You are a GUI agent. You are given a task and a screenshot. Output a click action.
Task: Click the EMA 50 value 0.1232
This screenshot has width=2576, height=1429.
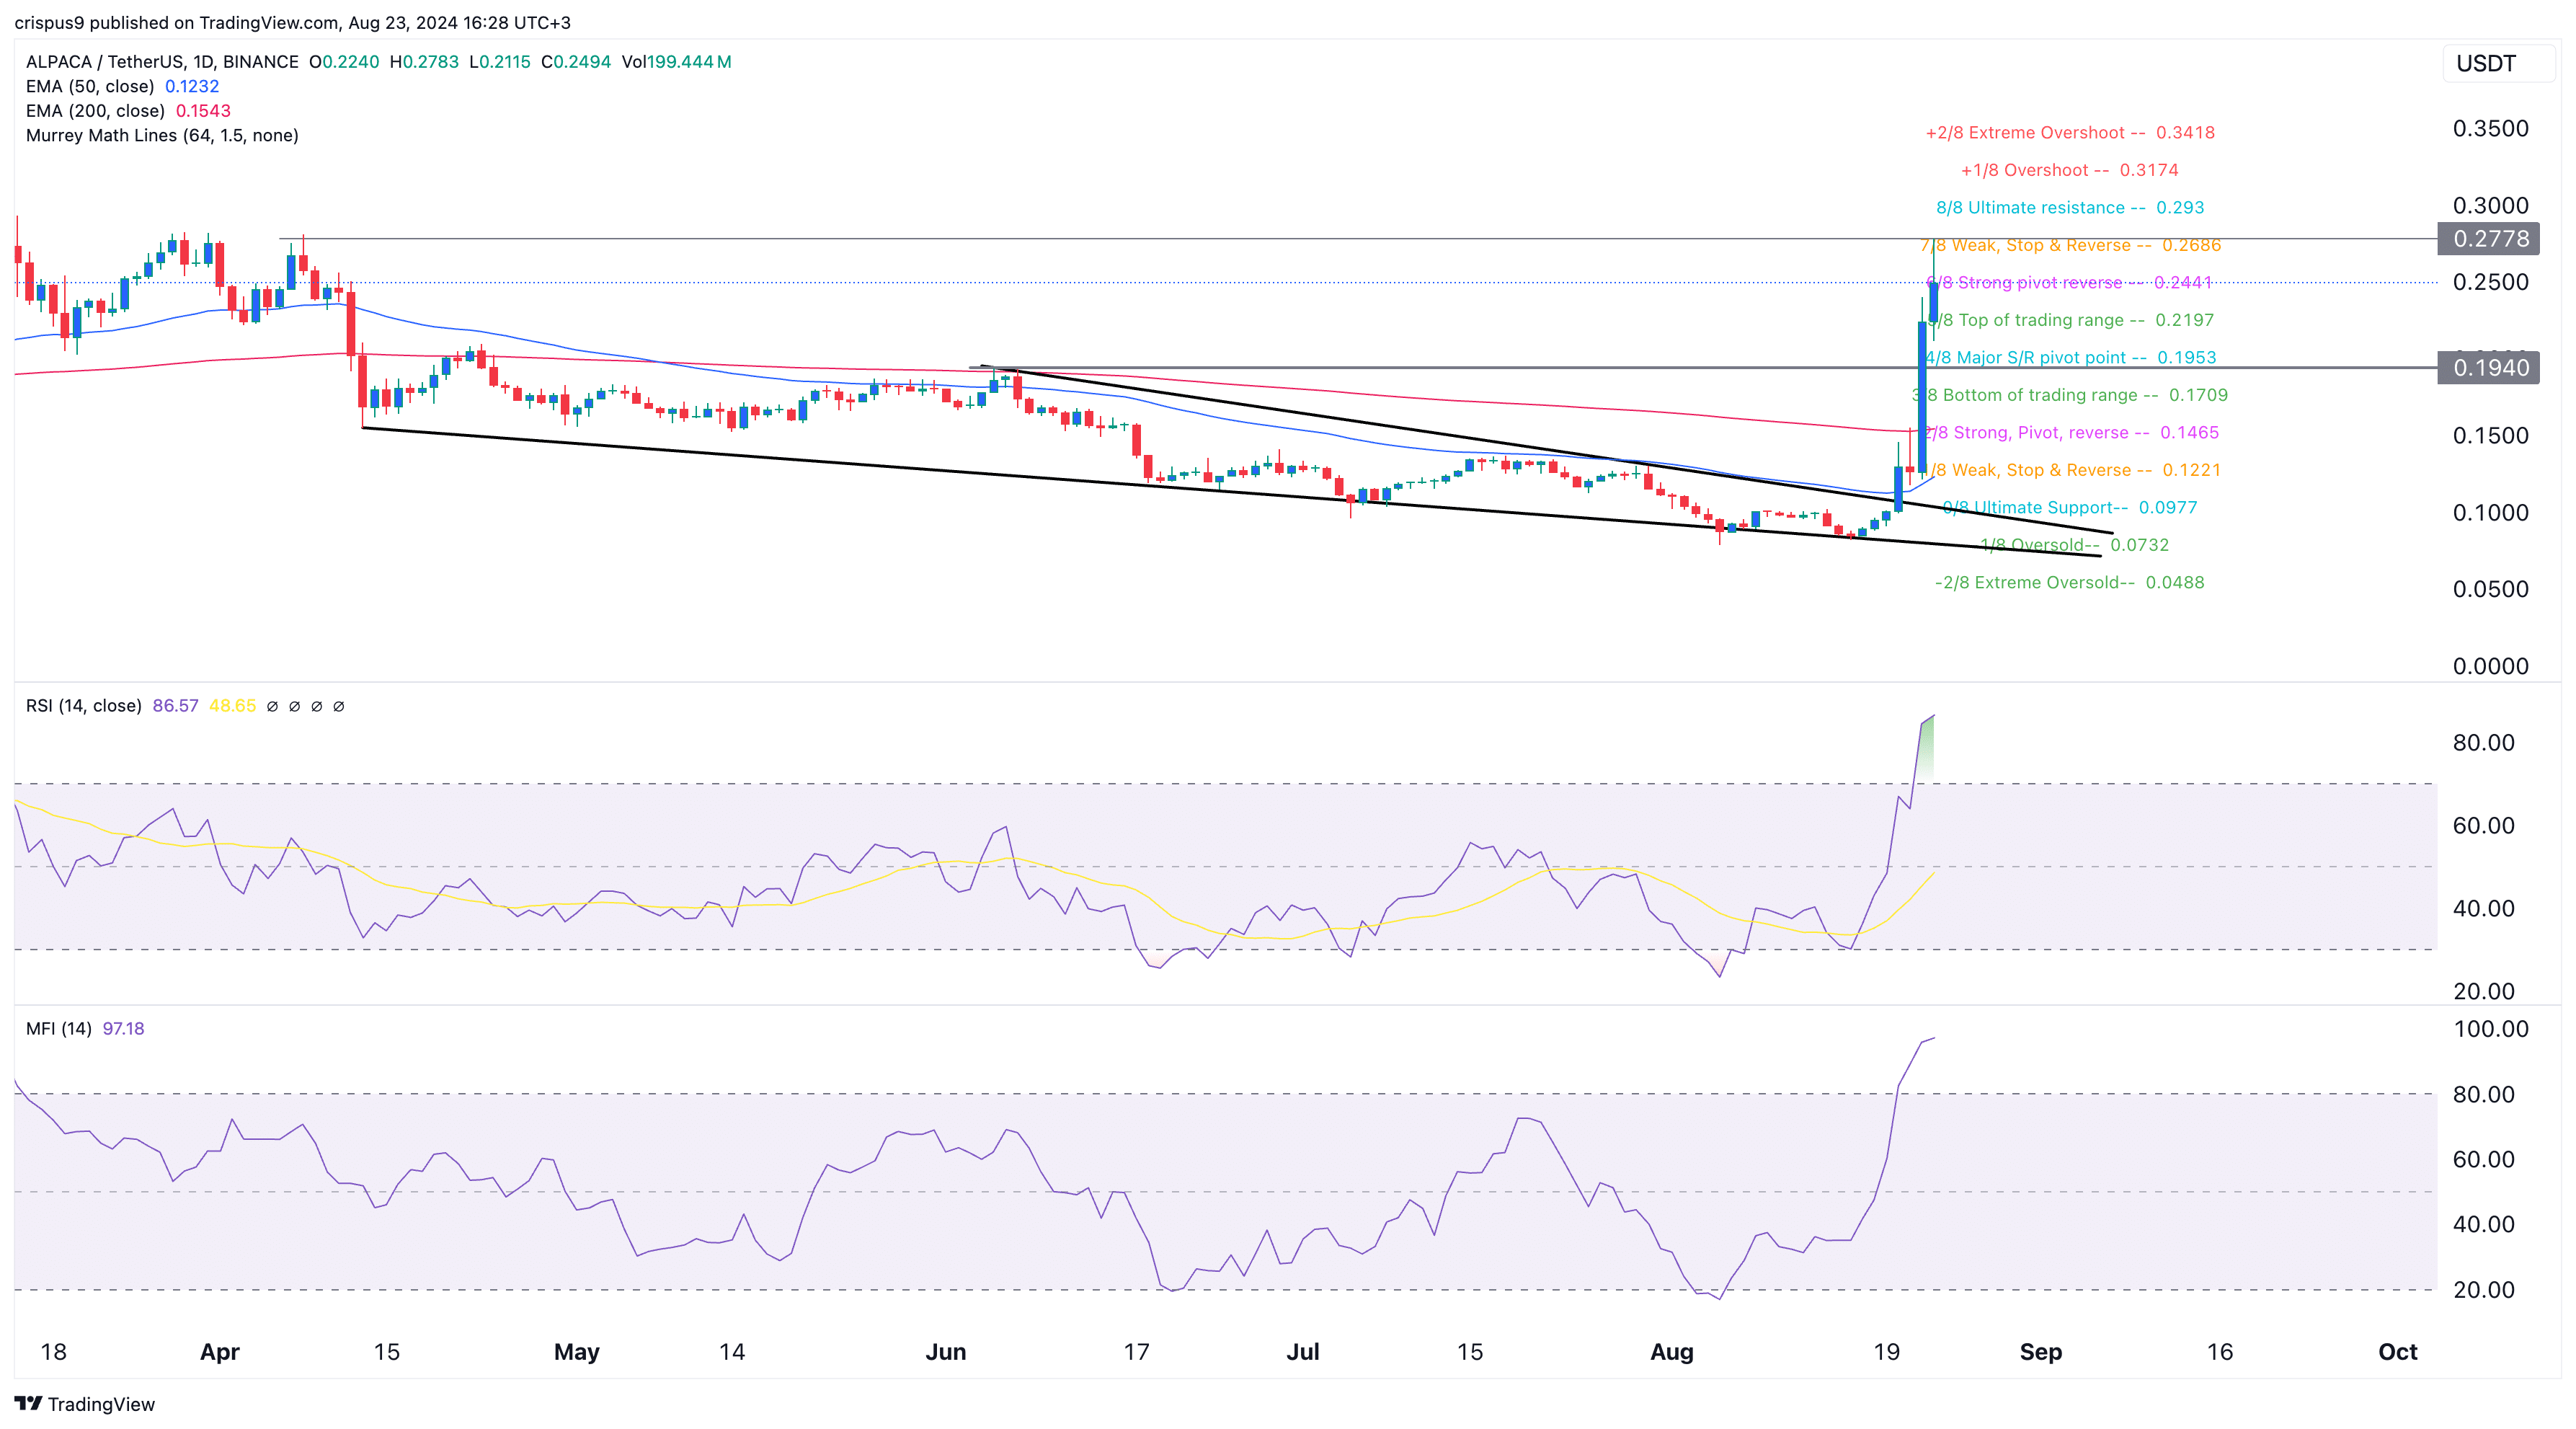(192, 86)
